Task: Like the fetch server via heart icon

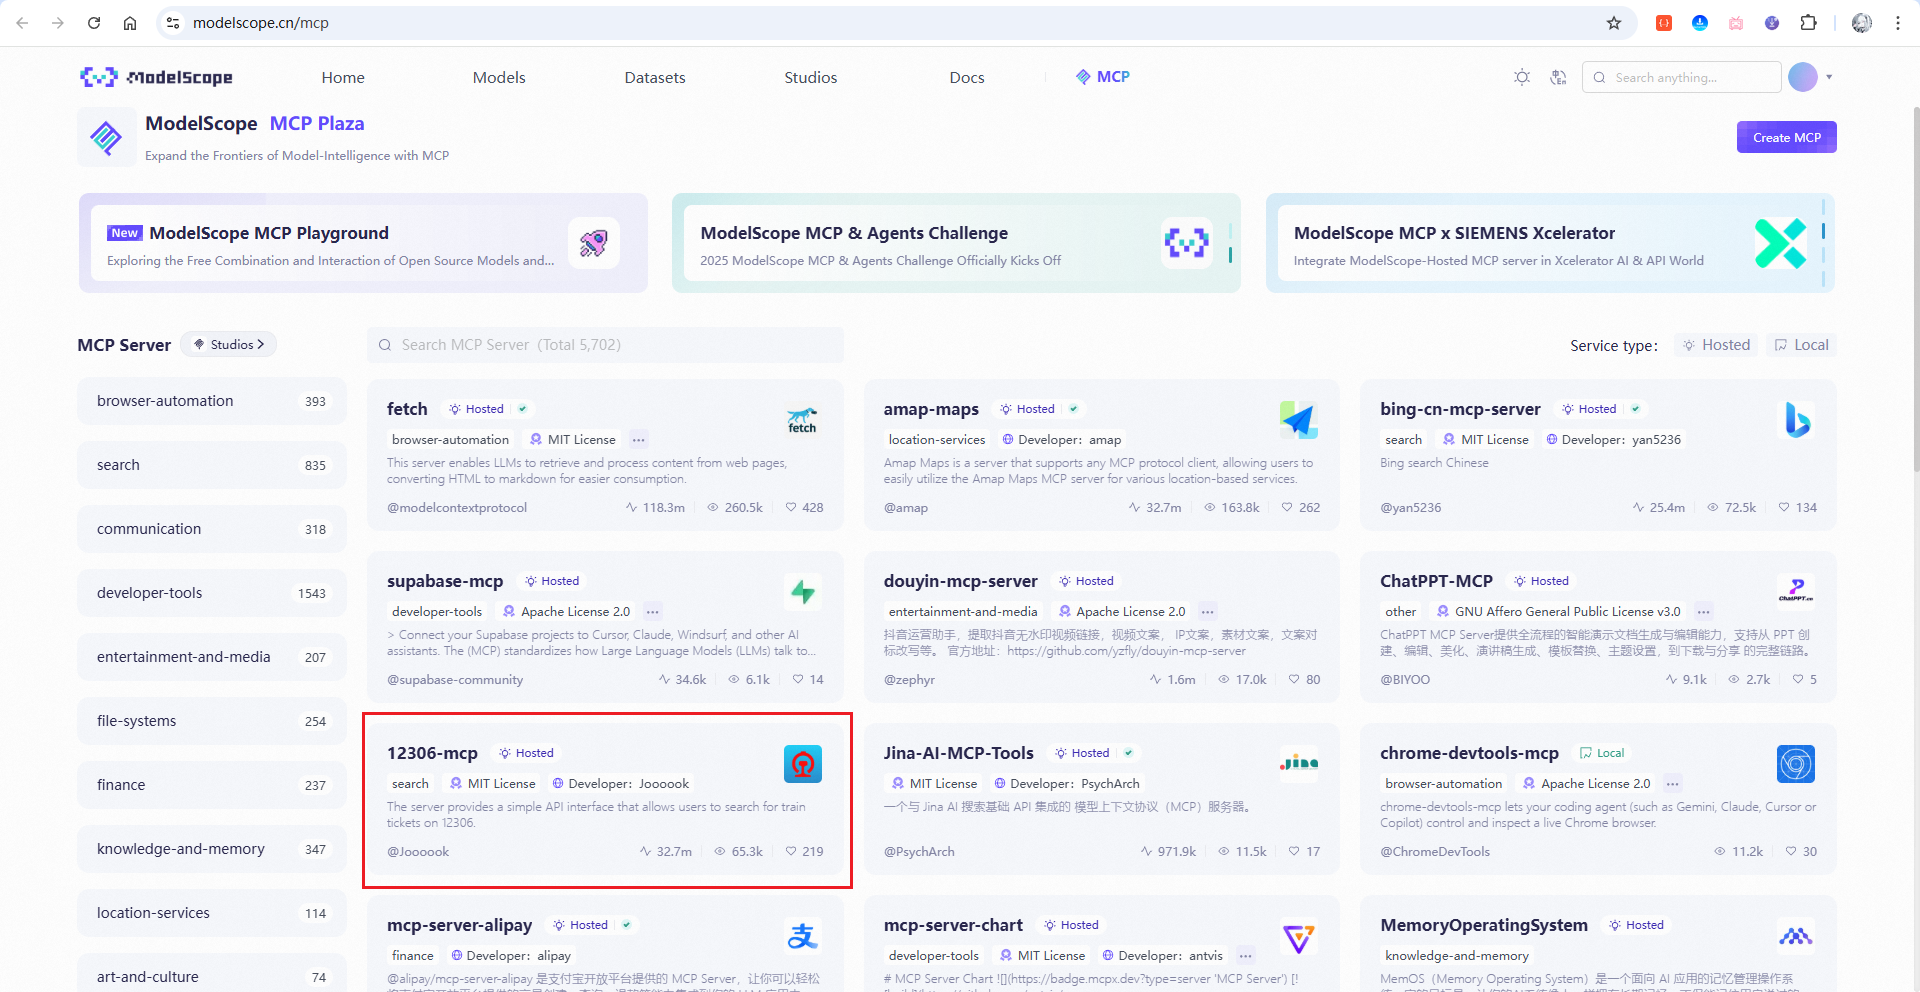Action: point(791,508)
